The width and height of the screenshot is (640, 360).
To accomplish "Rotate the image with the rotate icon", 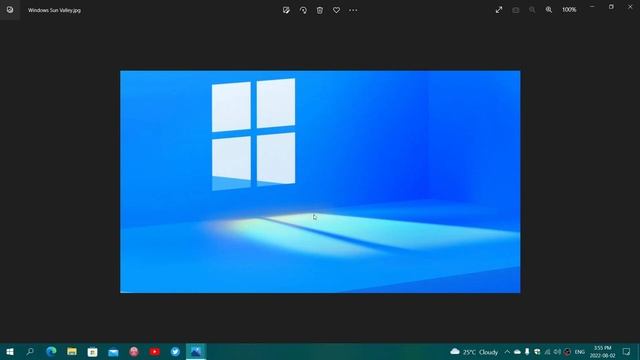I will 303,10.
